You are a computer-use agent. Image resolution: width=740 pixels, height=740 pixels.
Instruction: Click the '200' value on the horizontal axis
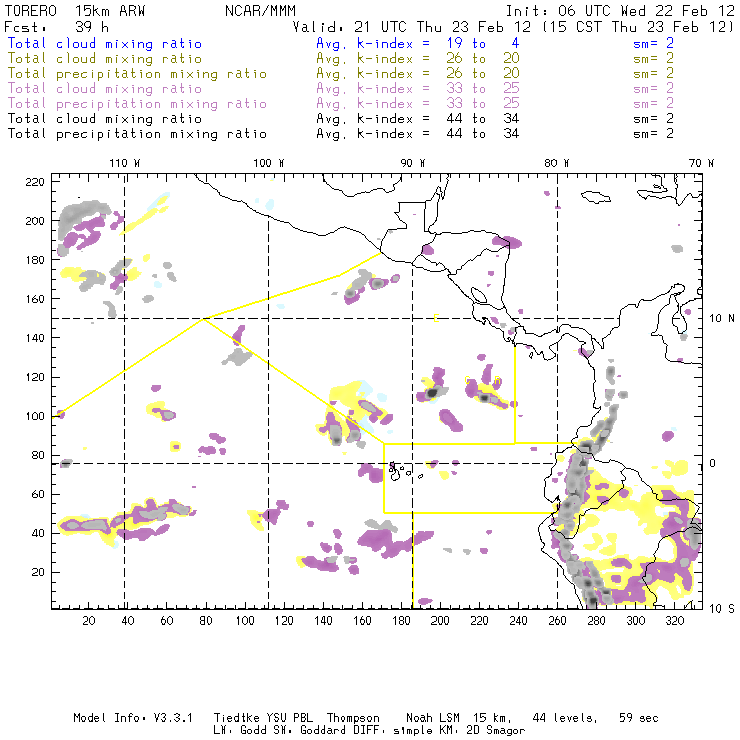440,621
